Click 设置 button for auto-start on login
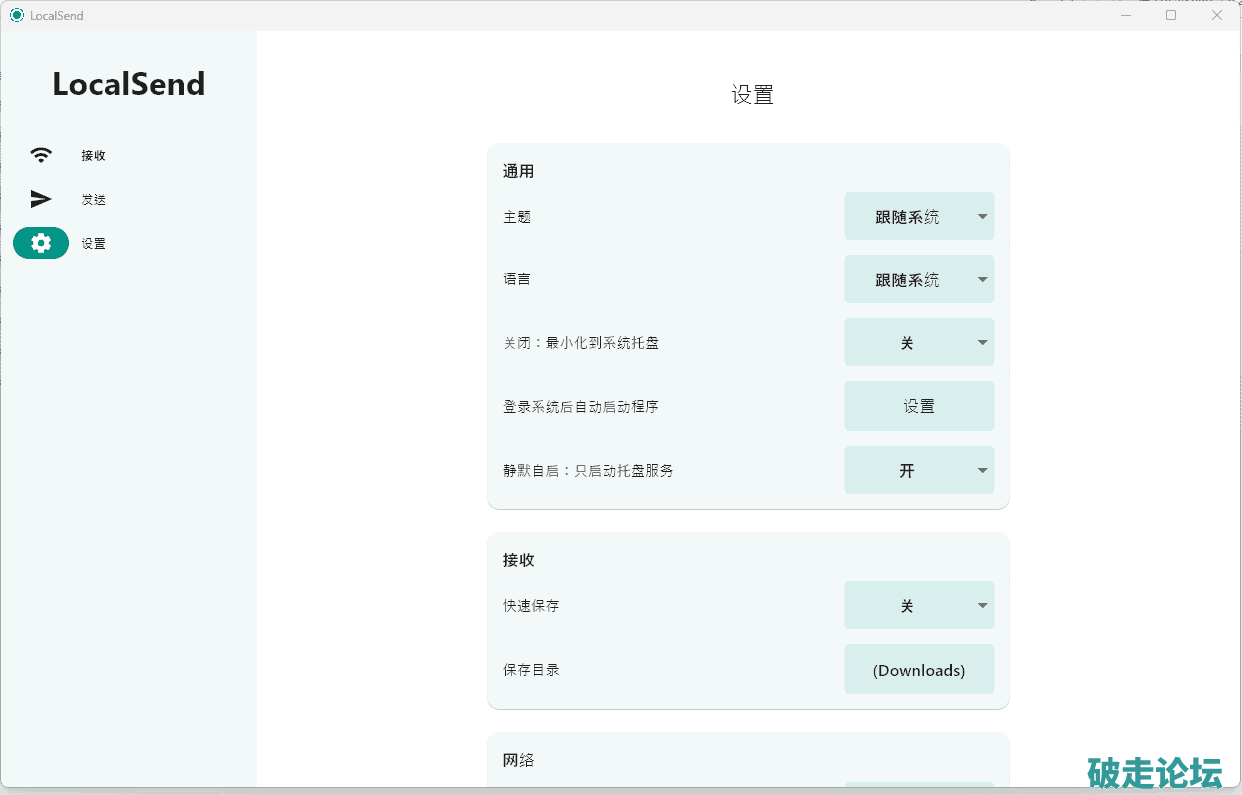1242x795 pixels. point(918,406)
